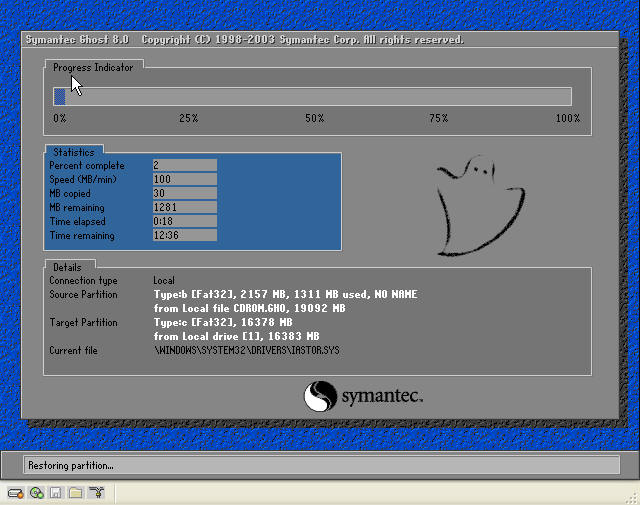Click the Ghost mascot drawing
640x505 pixels.
pyautogui.click(x=480, y=205)
